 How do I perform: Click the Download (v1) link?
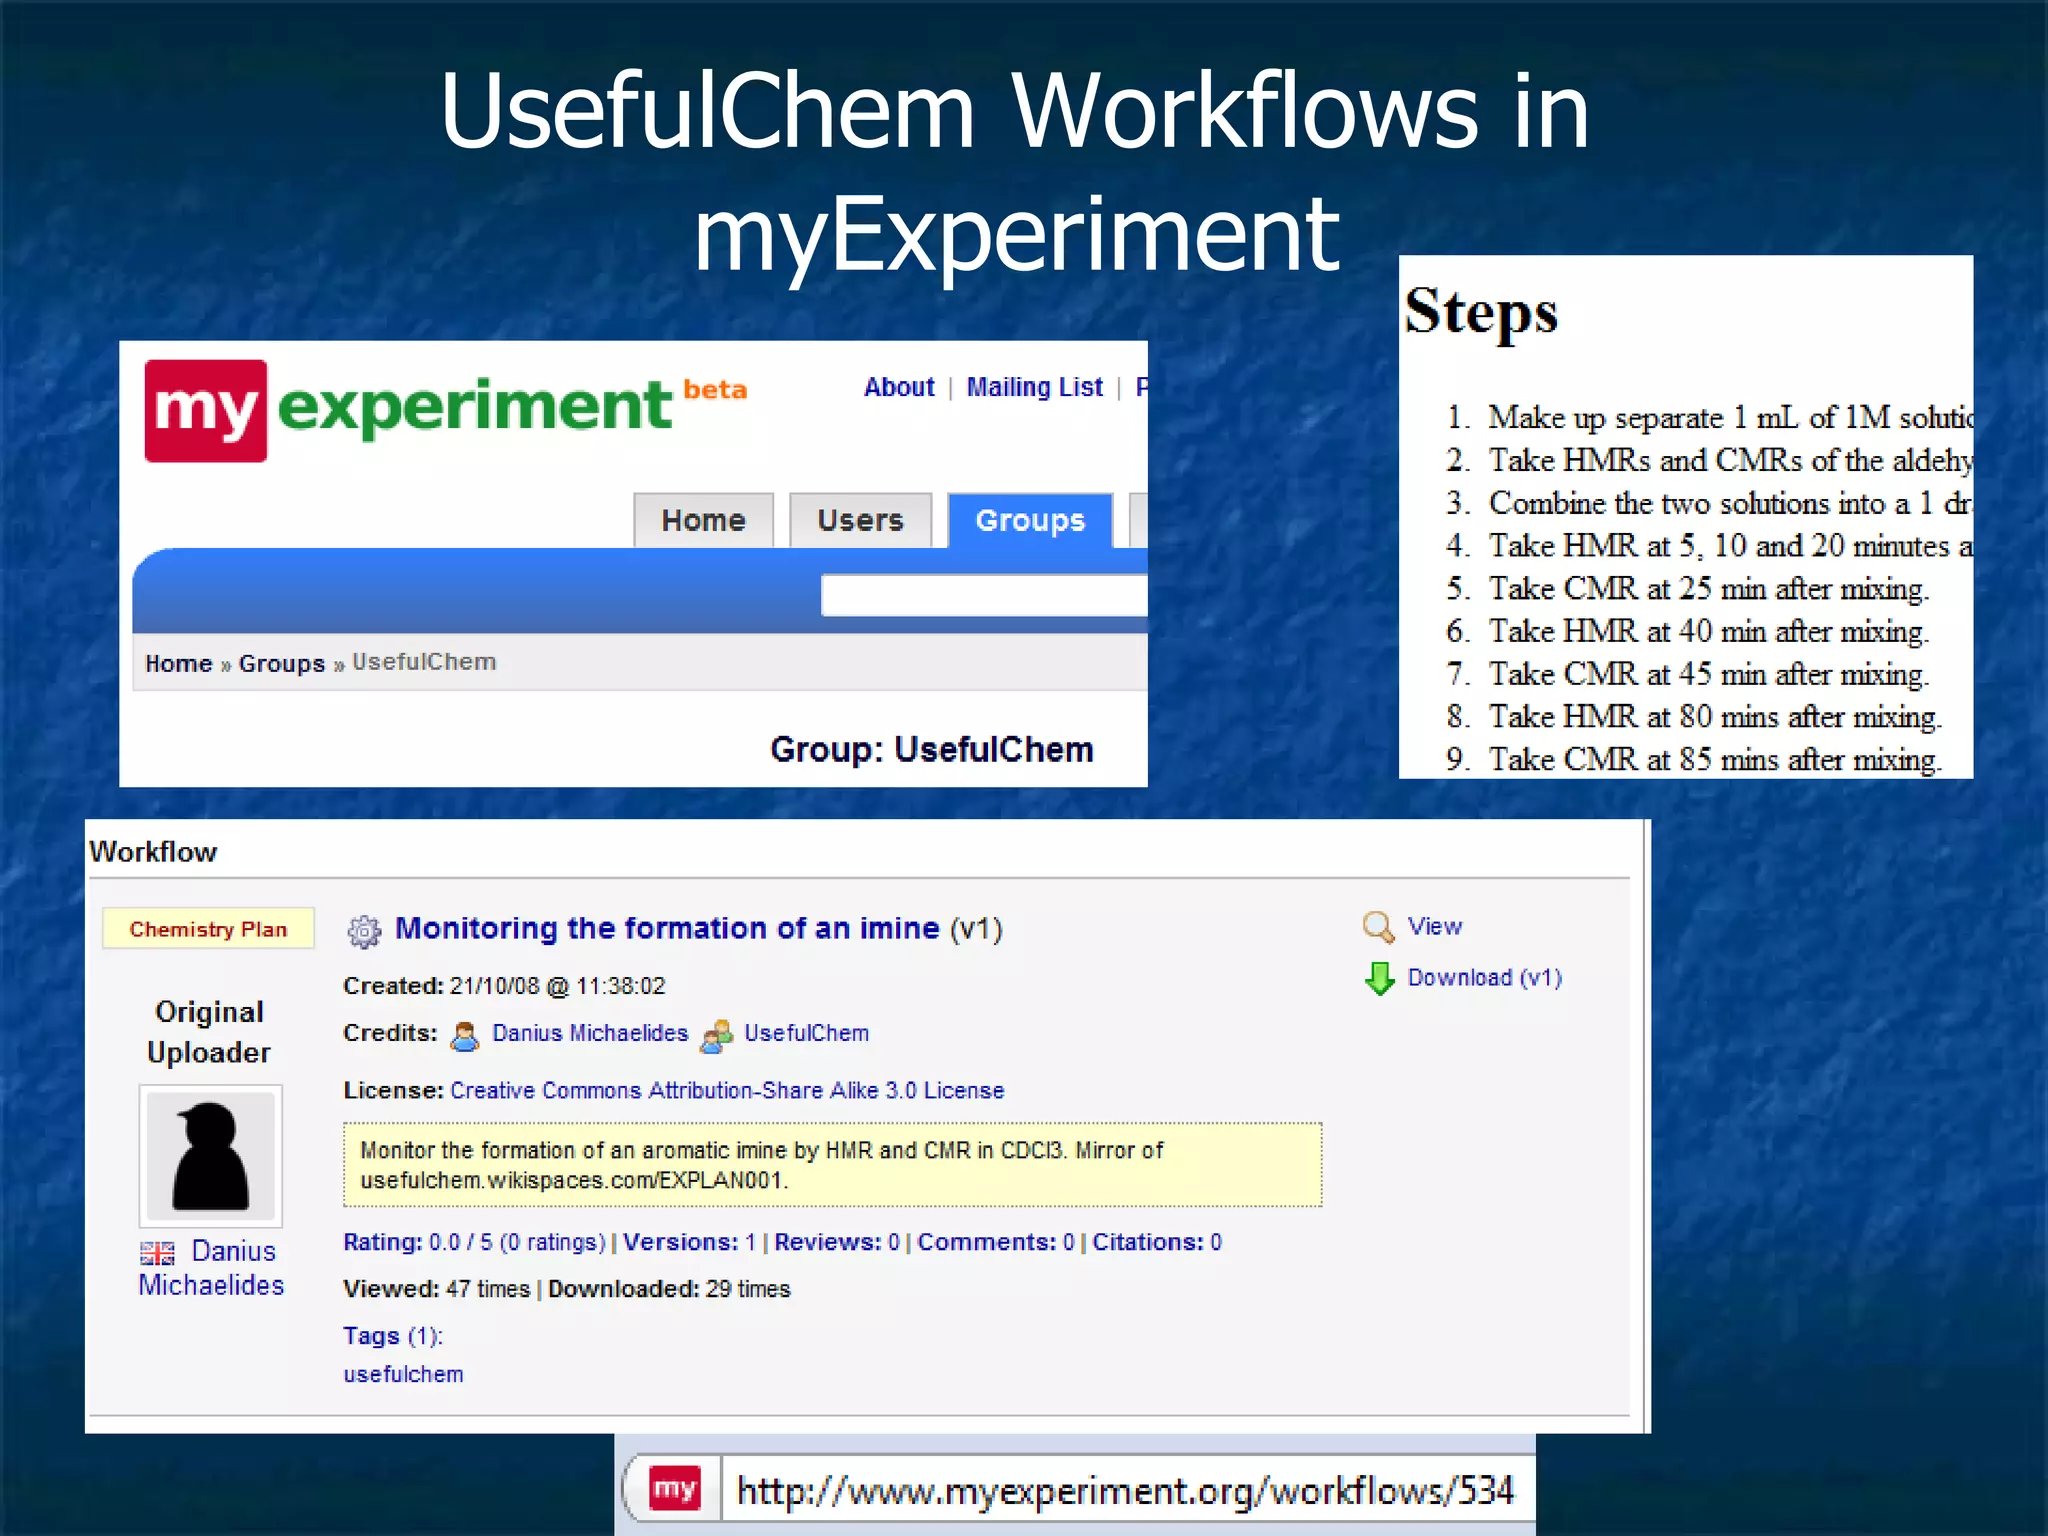1485,977
